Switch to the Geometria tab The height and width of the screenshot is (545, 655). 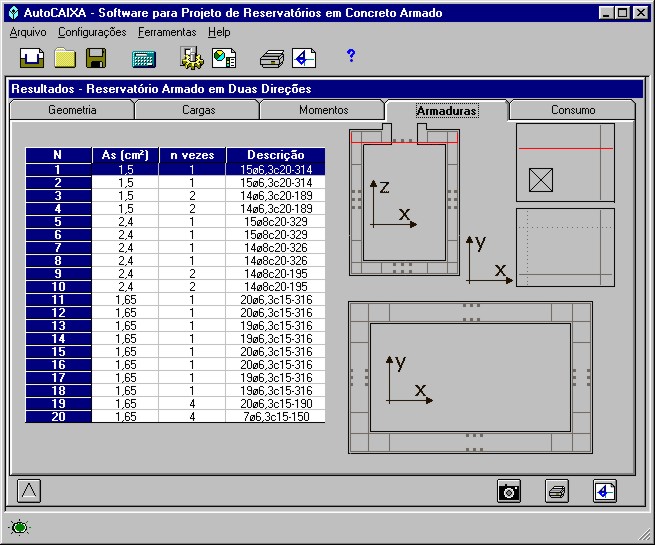pos(72,110)
